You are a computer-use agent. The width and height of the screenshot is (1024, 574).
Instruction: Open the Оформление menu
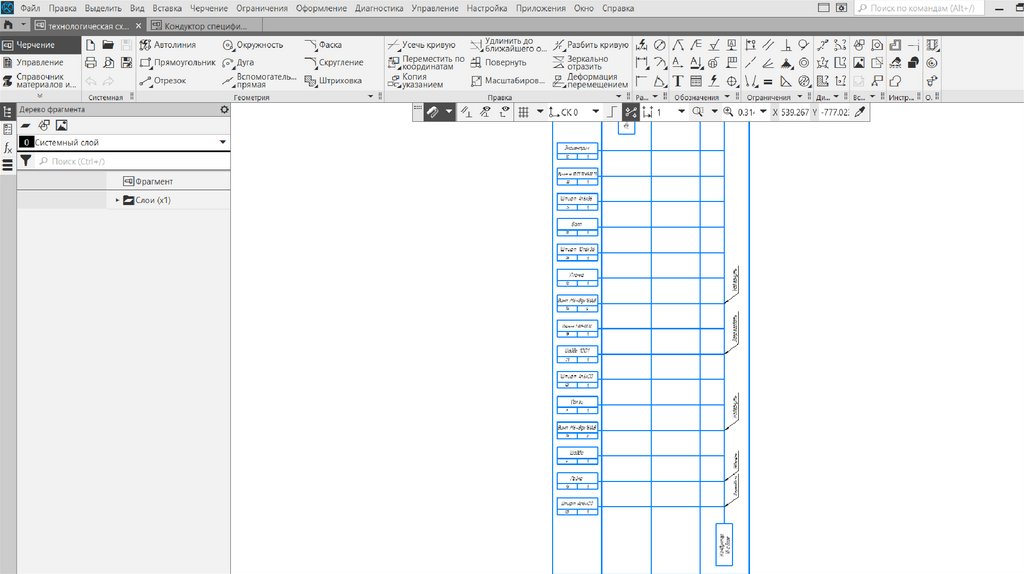(321, 8)
